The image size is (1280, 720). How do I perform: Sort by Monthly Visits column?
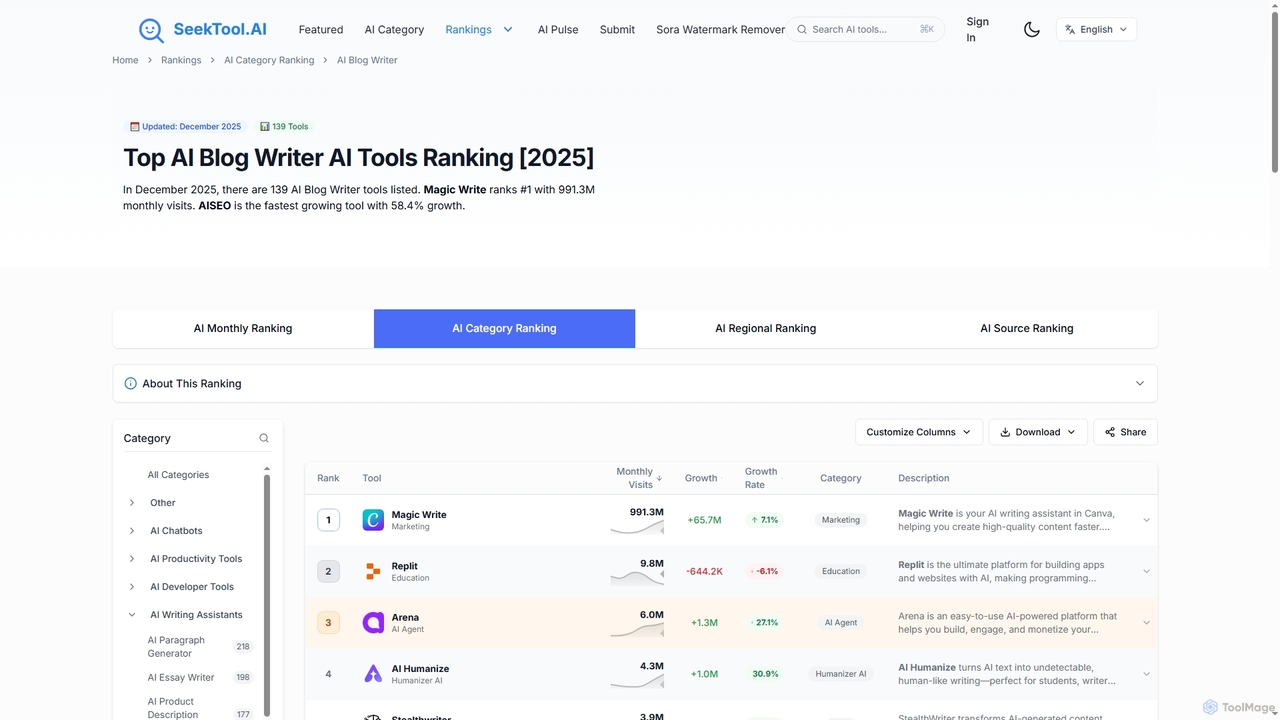point(639,478)
